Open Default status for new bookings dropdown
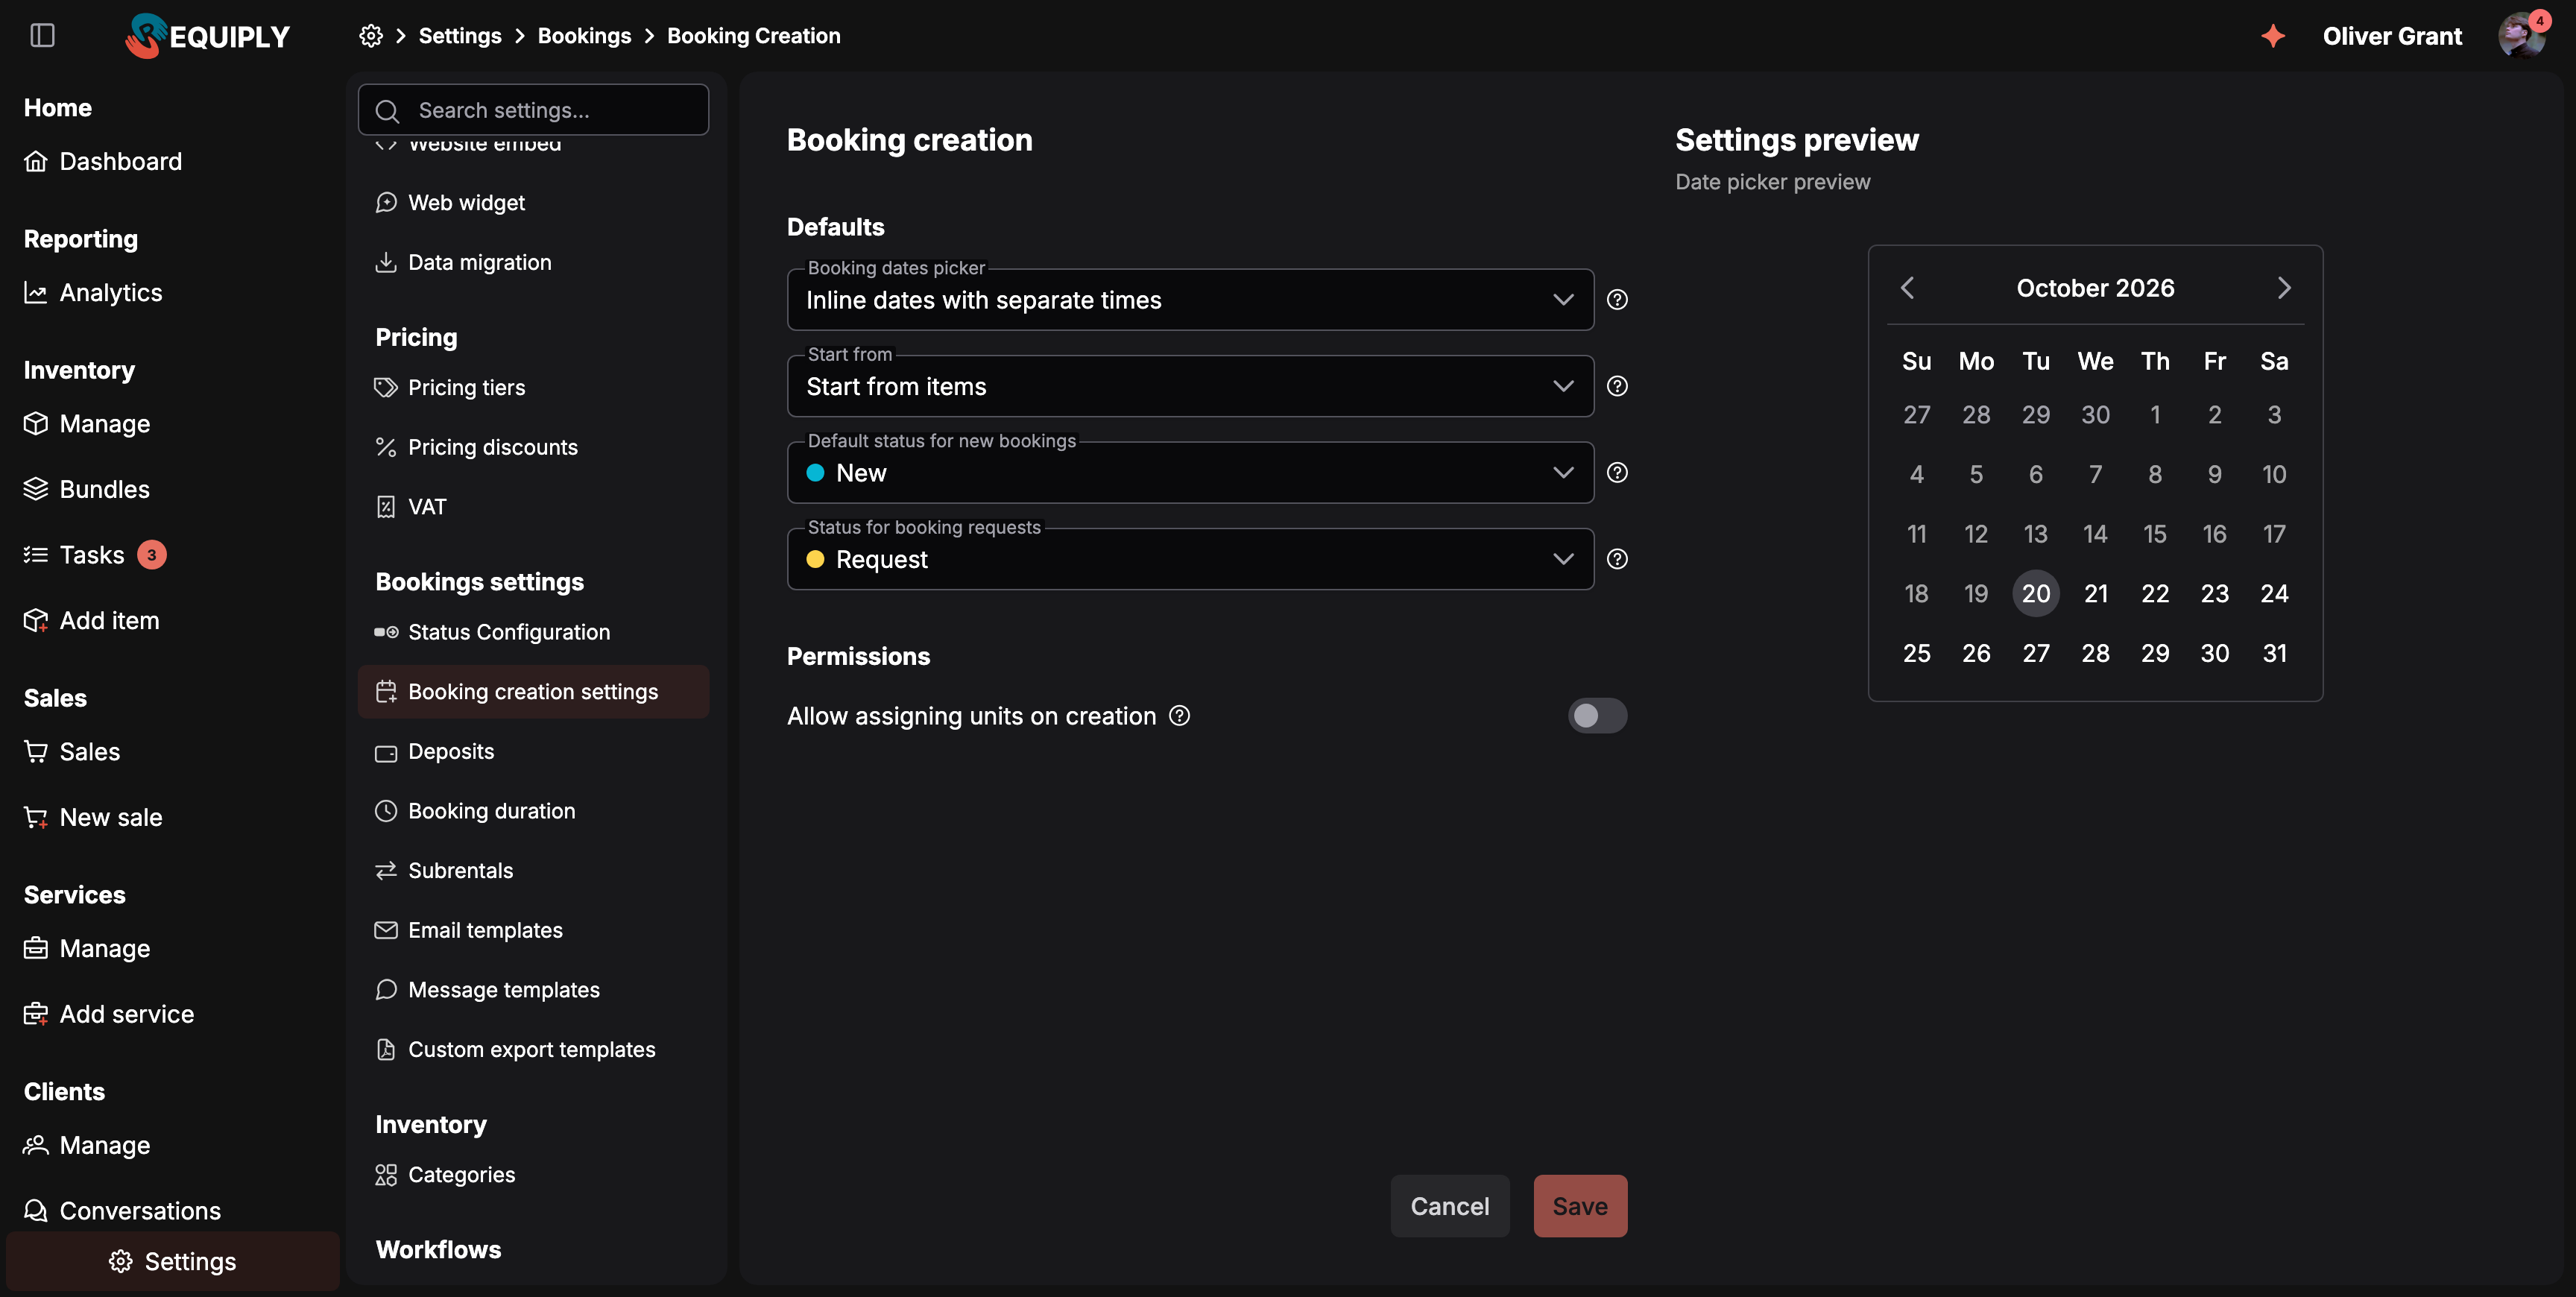The image size is (2576, 1297). pos(1190,473)
